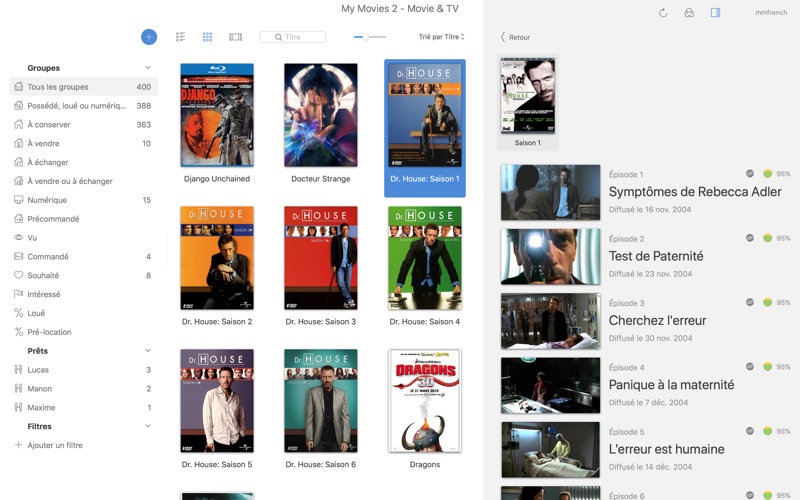Open the Test de Paternité episode title
This screenshot has width=800, height=500.
tap(656, 256)
